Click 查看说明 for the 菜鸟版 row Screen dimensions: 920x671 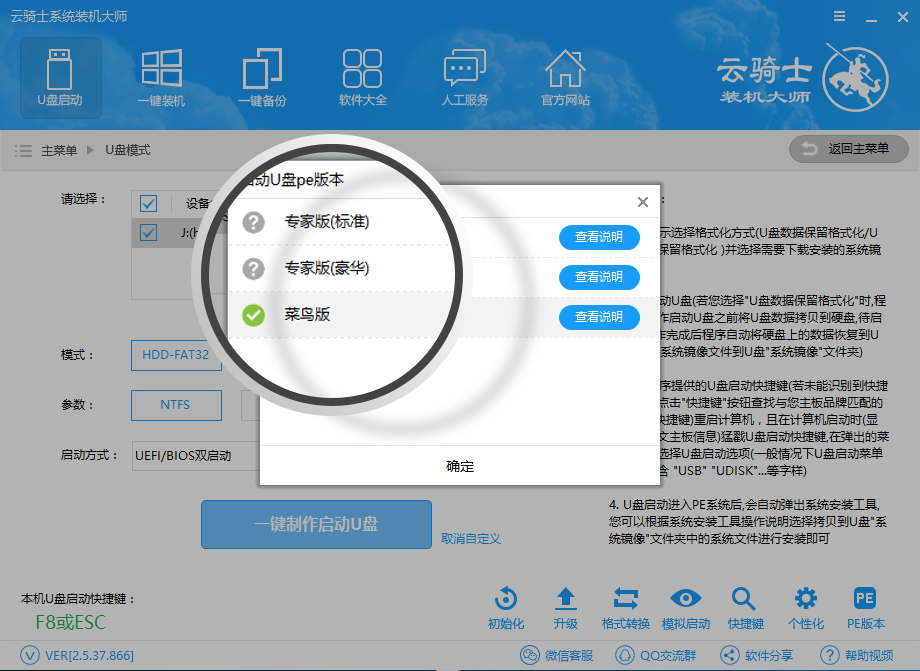click(599, 317)
